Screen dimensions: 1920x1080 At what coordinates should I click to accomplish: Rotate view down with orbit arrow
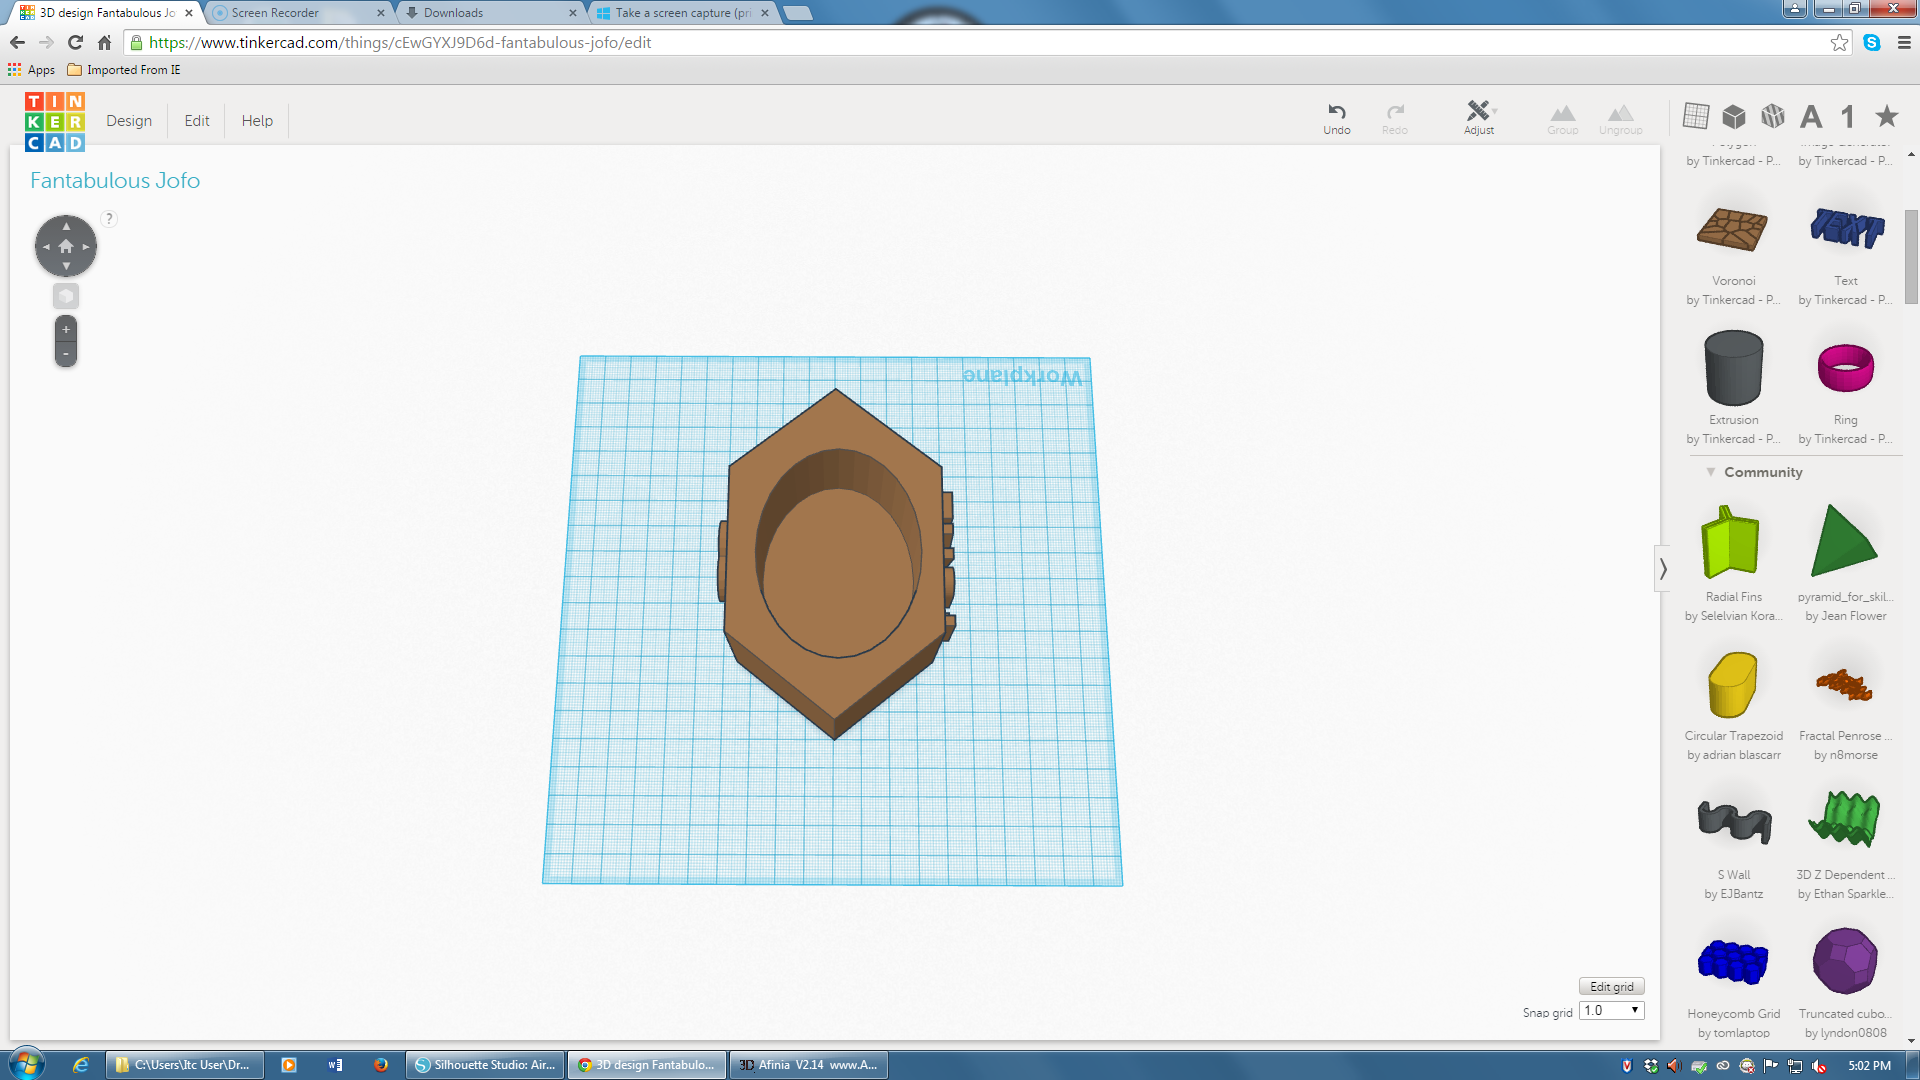66,266
